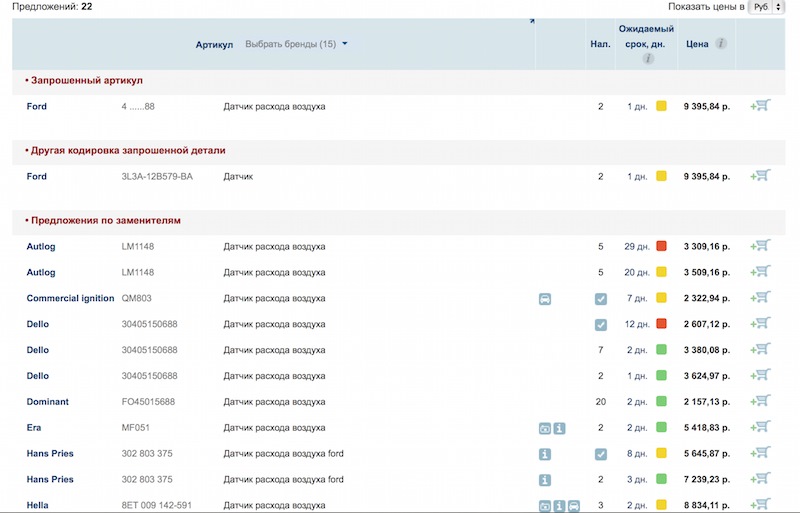Open info icon for Hans Pries 3 дн. row
Viewport: 800px width, 513px height.
click(545, 480)
